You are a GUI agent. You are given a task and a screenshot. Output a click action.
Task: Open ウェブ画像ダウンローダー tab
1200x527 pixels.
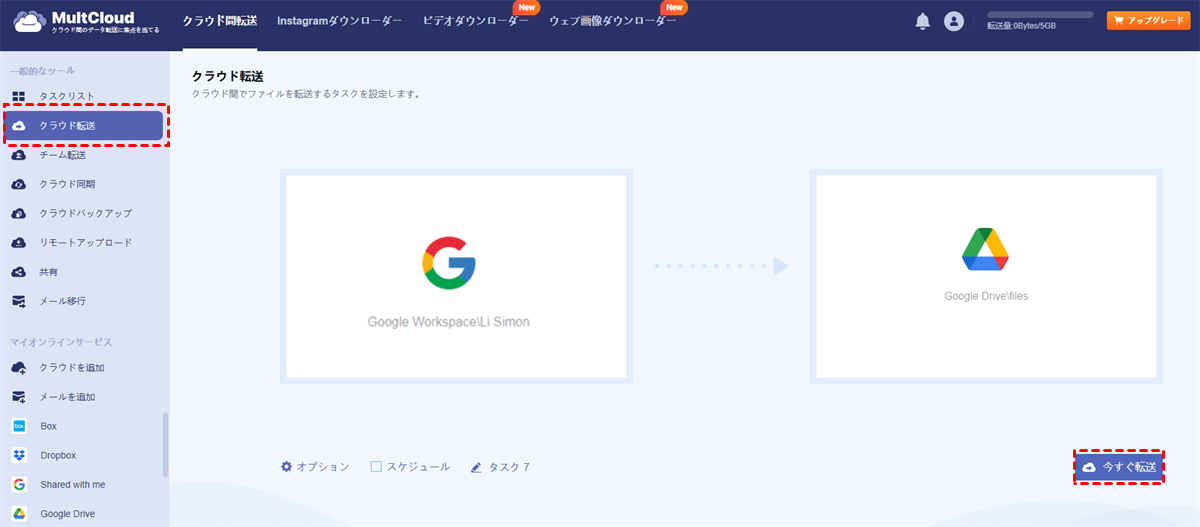click(612, 21)
